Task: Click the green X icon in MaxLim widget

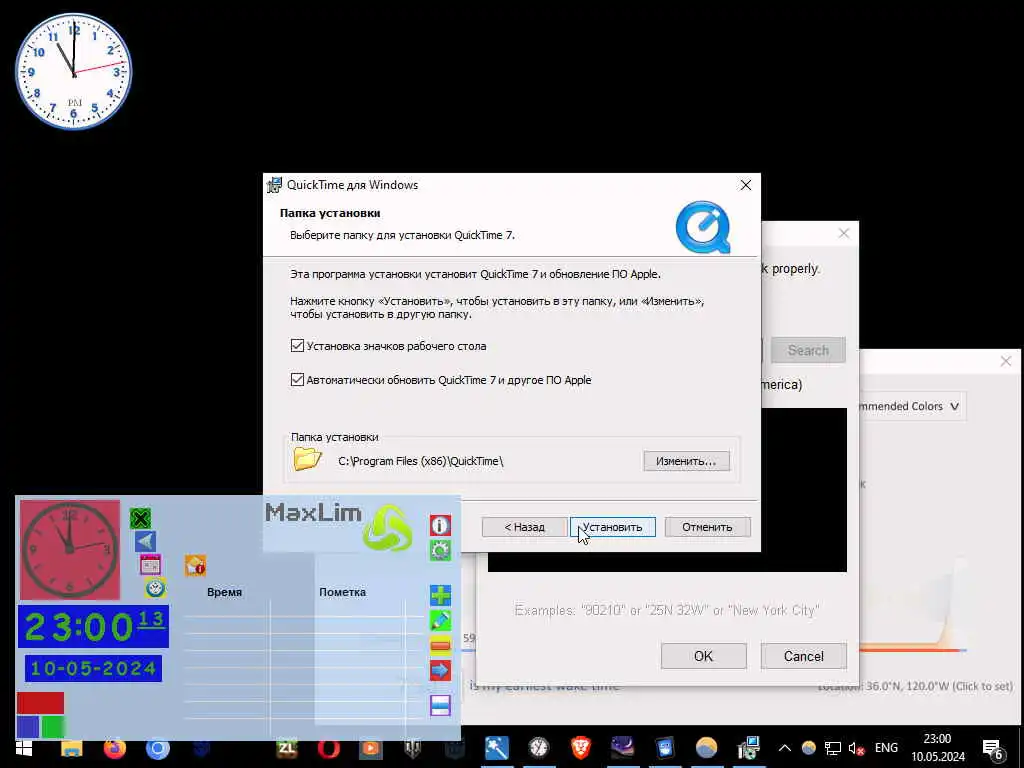Action: [x=140, y=519]
